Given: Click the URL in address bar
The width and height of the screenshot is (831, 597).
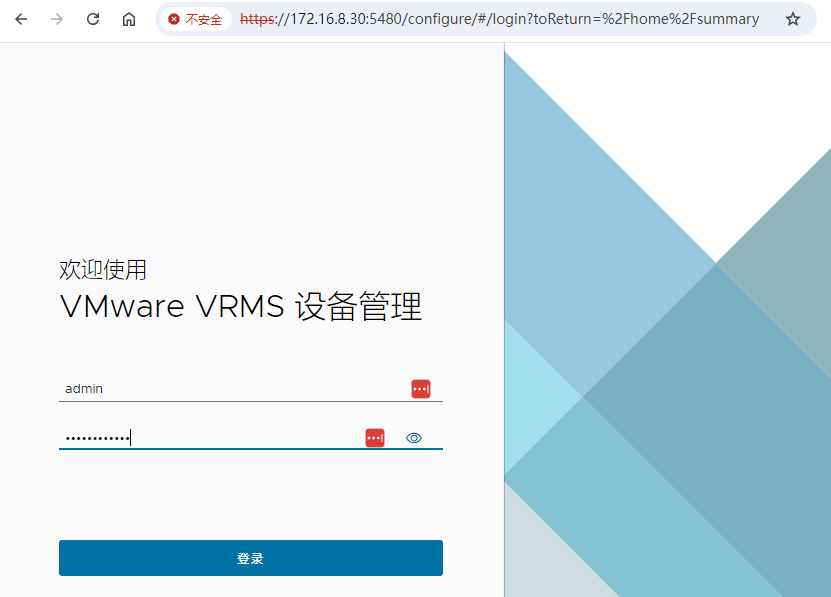Looking at the screenshot, I should pos(499,19).
